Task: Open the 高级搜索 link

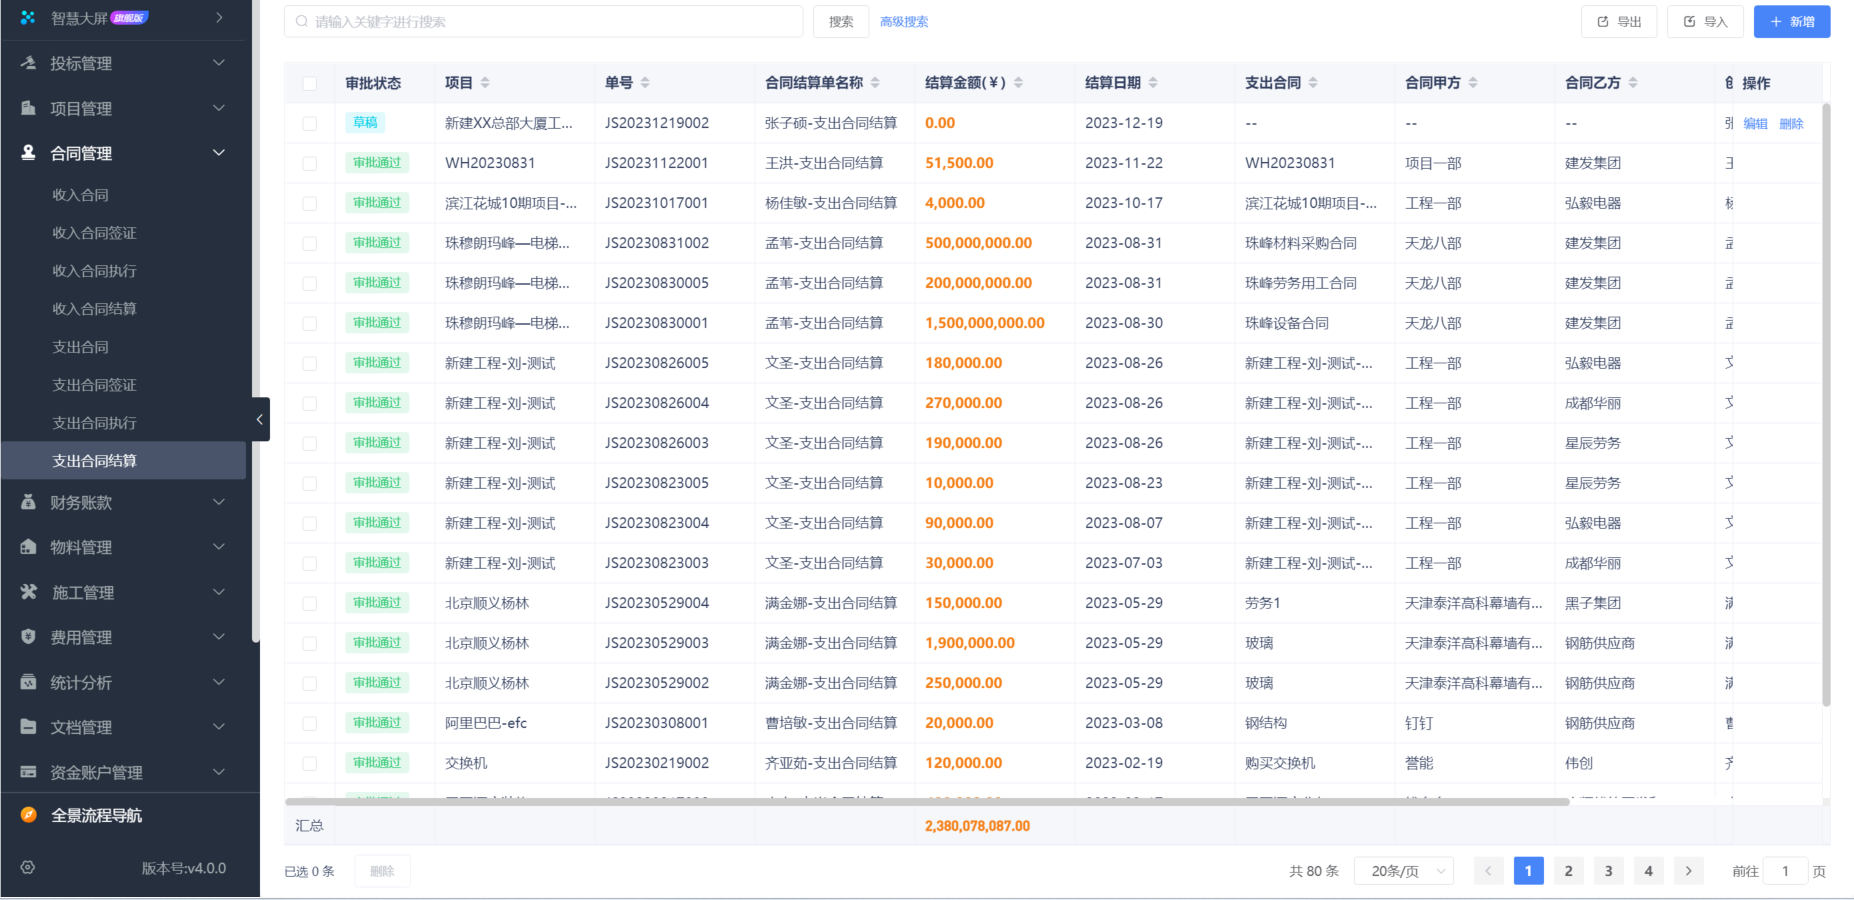Action: [904, 22]
